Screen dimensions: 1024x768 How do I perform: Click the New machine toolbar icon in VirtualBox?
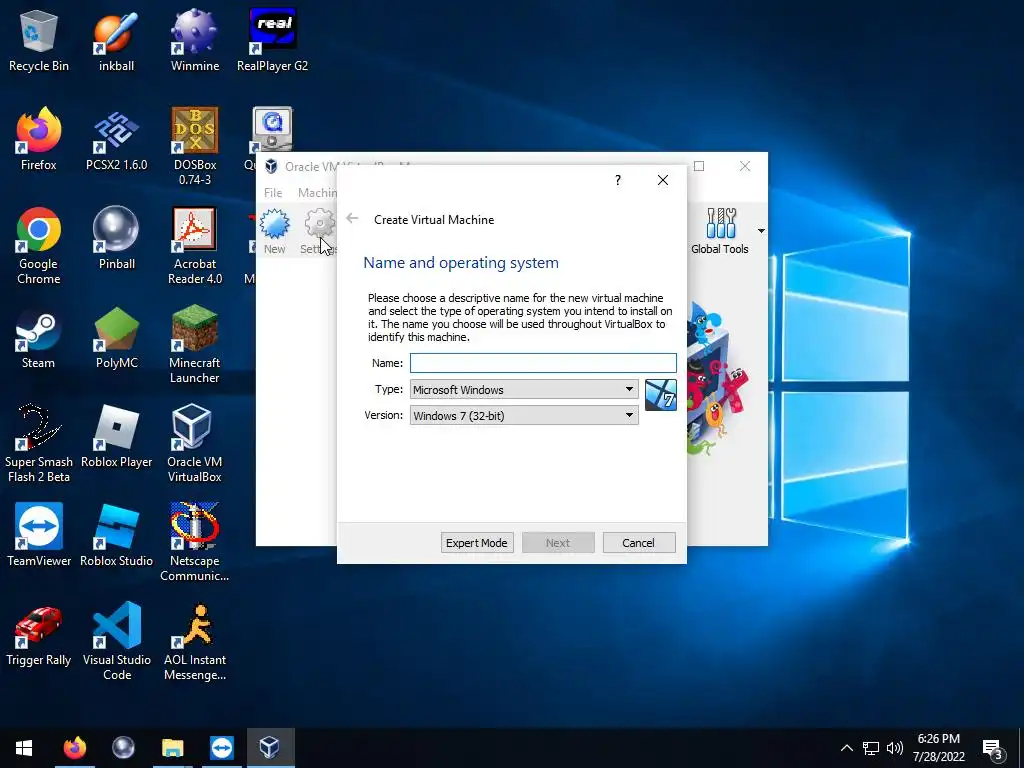(274, 231)
